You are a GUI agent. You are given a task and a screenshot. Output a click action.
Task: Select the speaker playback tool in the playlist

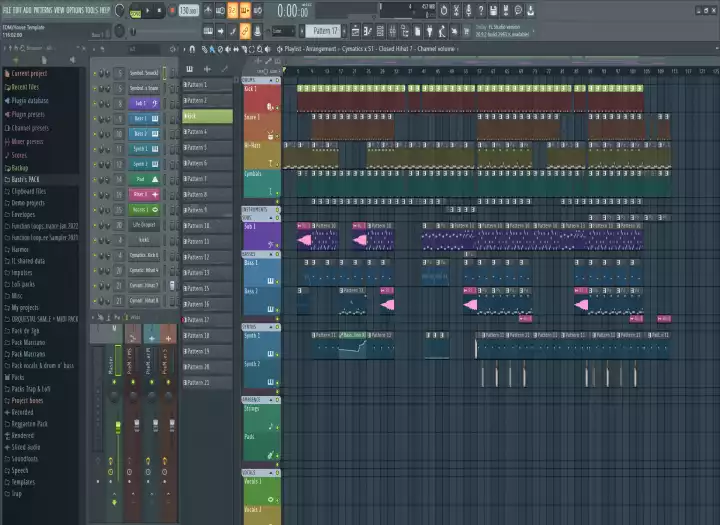[x=268, y=49]
